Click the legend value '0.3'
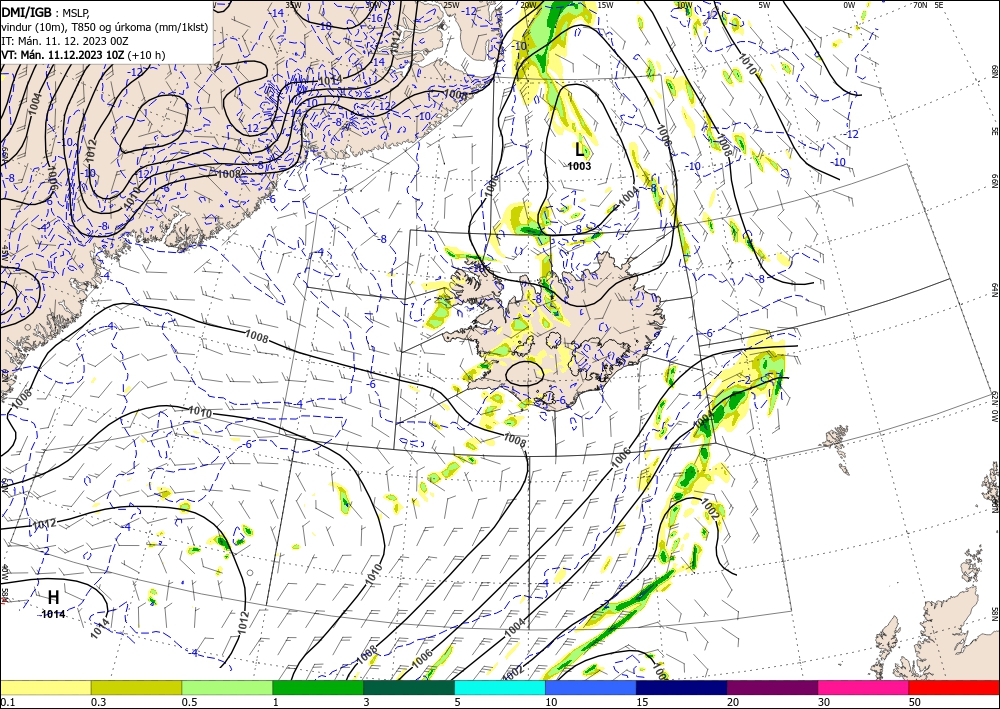The height and width of the screenshot is (709, 1000). pos(98,702)
